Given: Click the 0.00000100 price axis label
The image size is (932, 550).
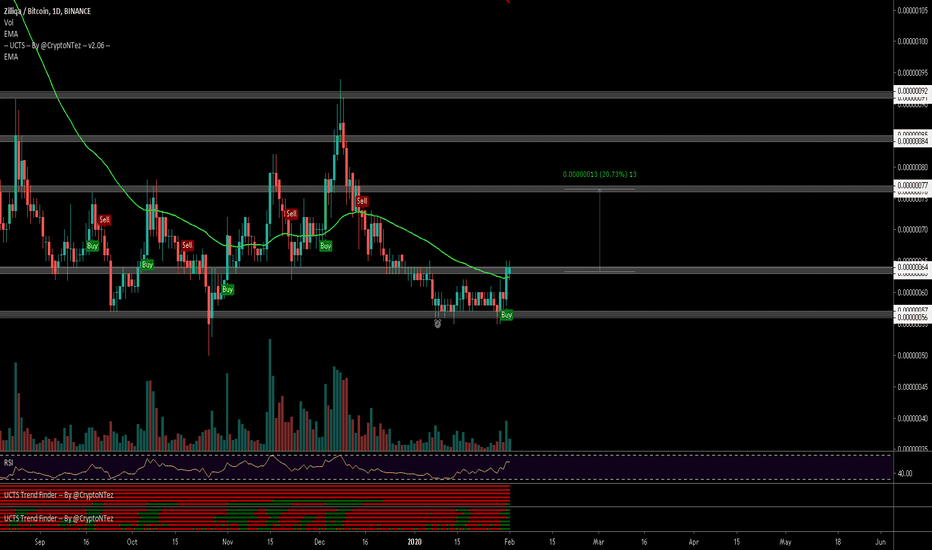Looking at the screenshot, I should point(912,42).
